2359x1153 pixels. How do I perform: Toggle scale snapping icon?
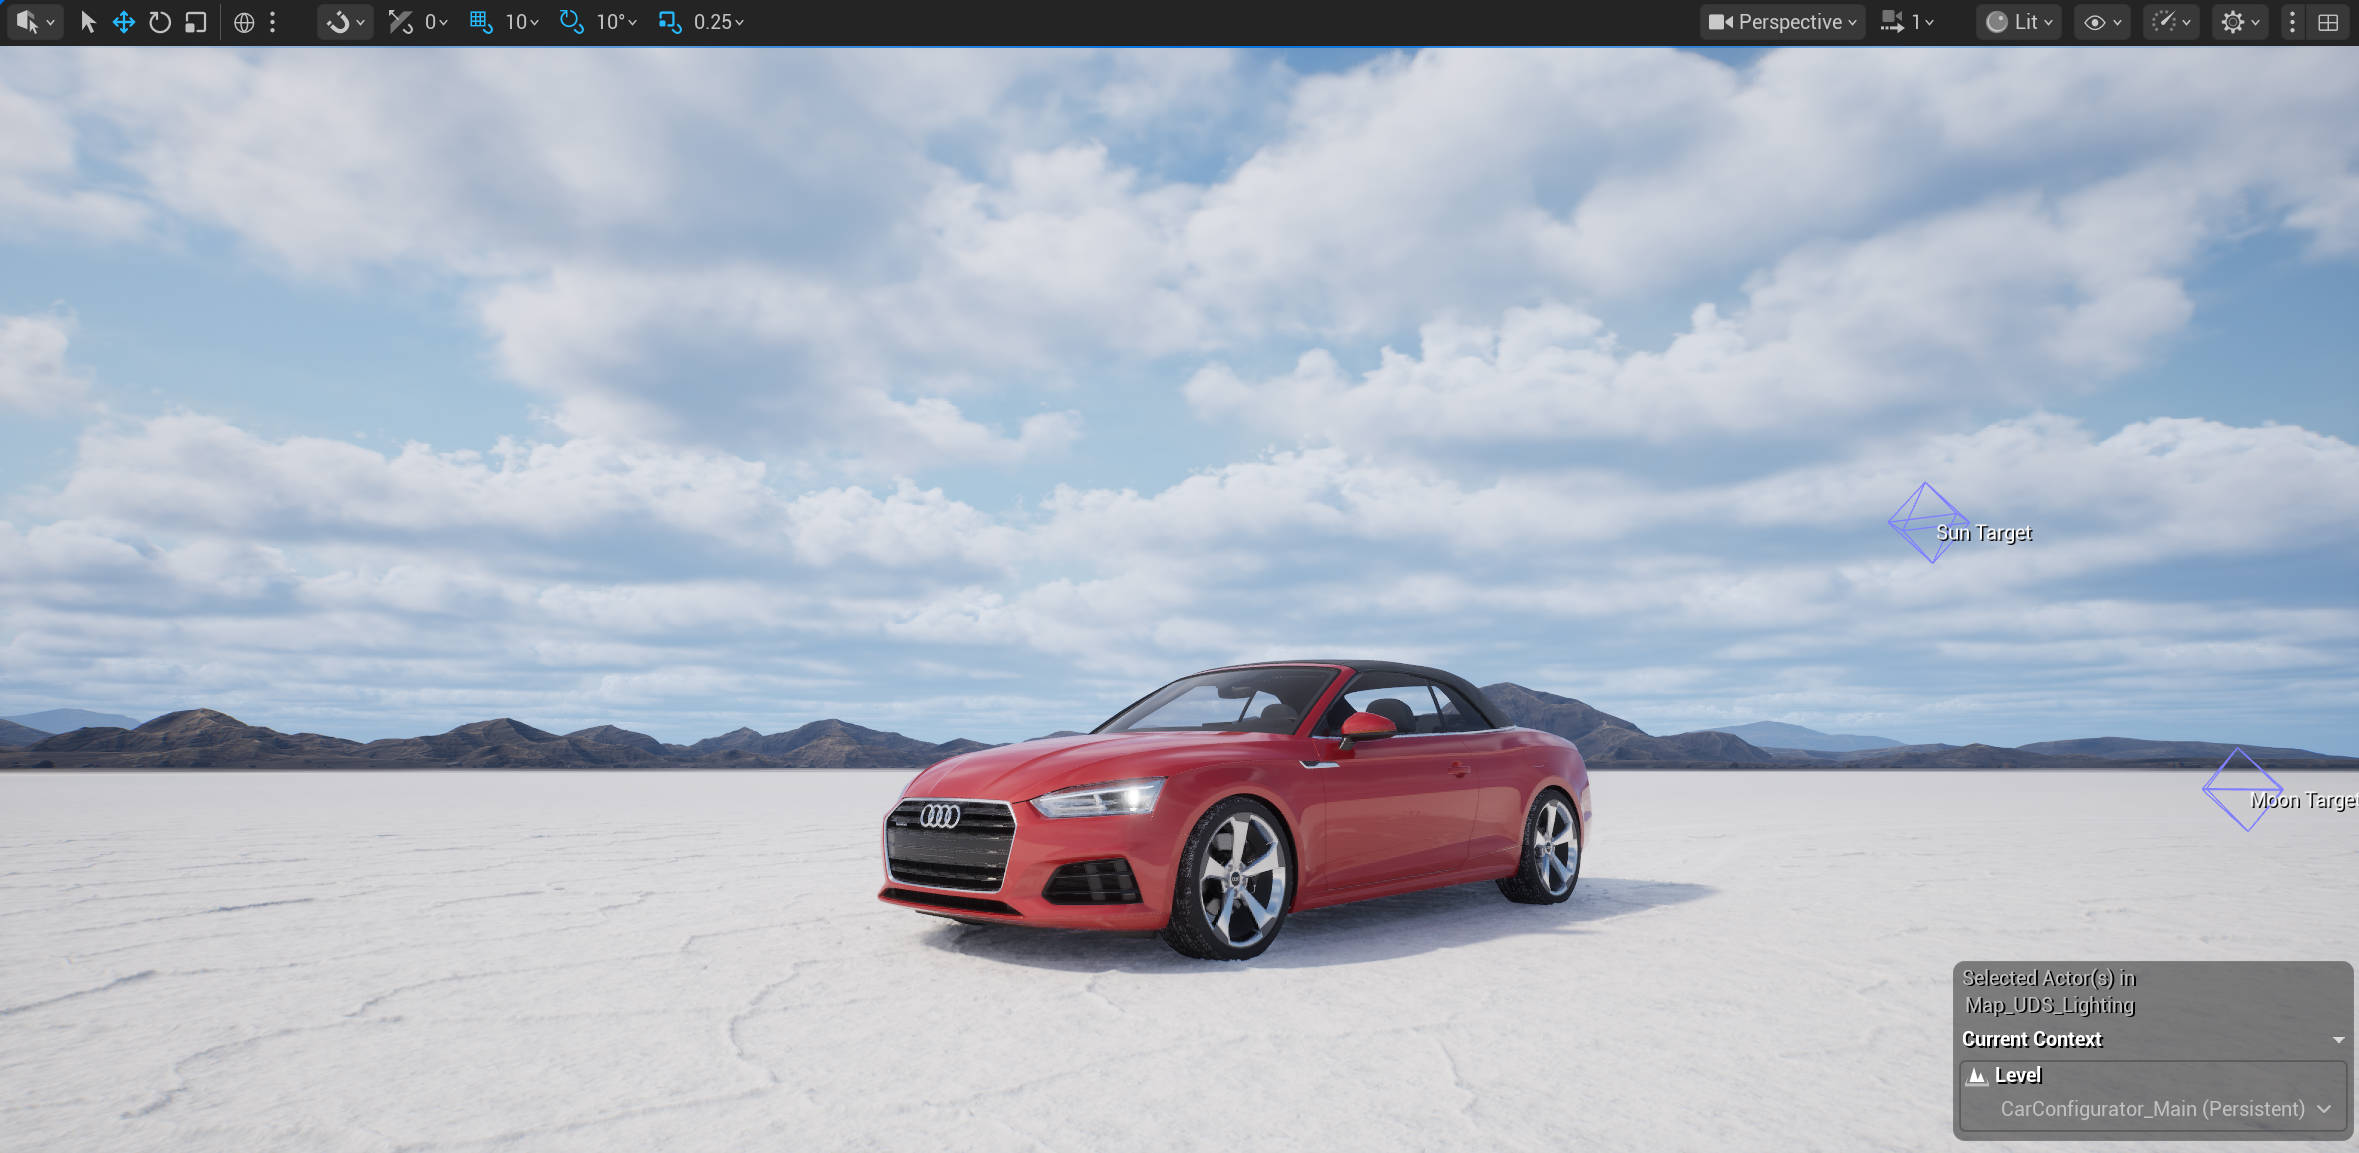(670, 22)
